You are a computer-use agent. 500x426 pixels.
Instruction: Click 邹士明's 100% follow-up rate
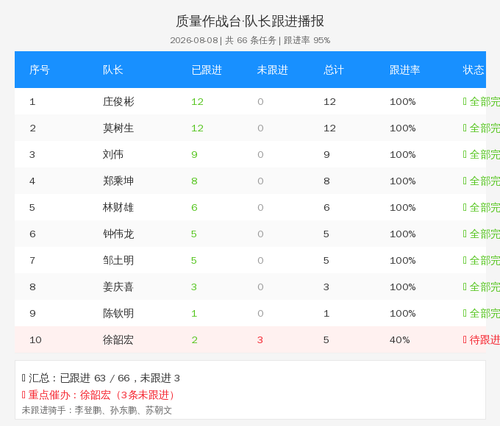pos(403,260)
